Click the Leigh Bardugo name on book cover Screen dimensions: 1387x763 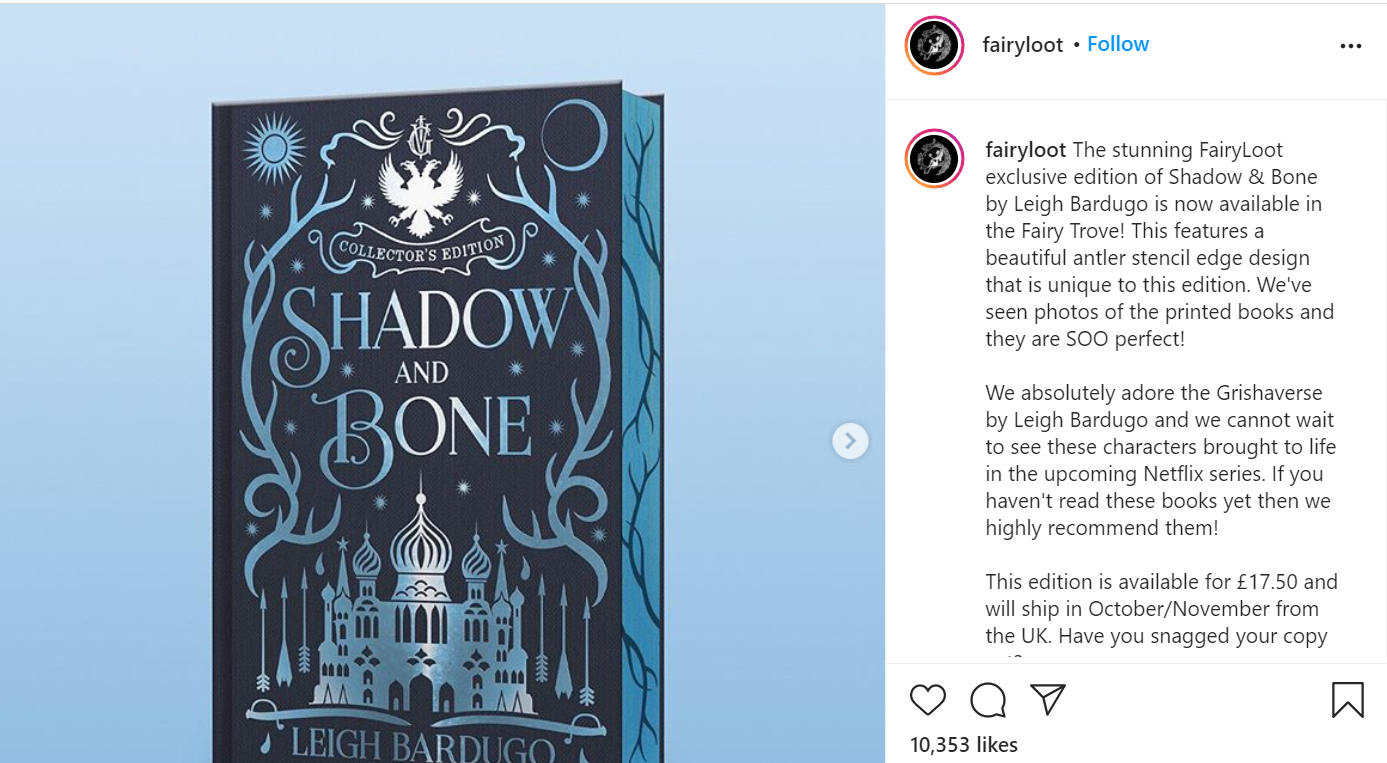[421, 747]
